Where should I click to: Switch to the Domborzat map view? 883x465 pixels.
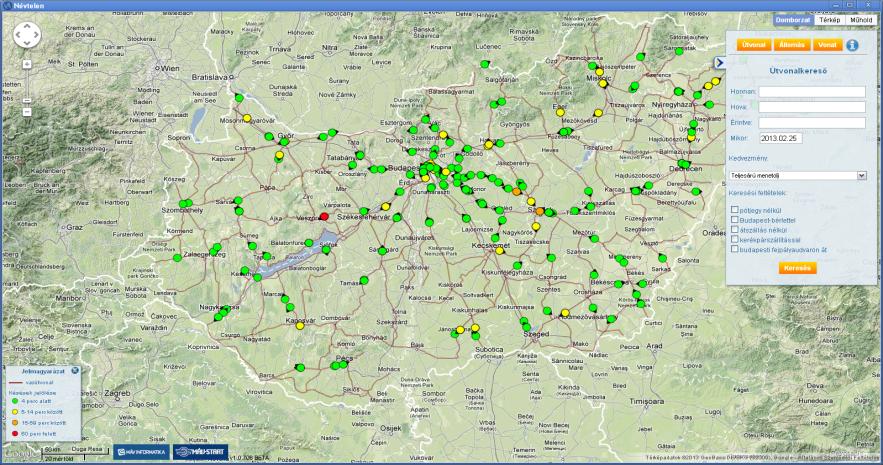coord(793,20)
